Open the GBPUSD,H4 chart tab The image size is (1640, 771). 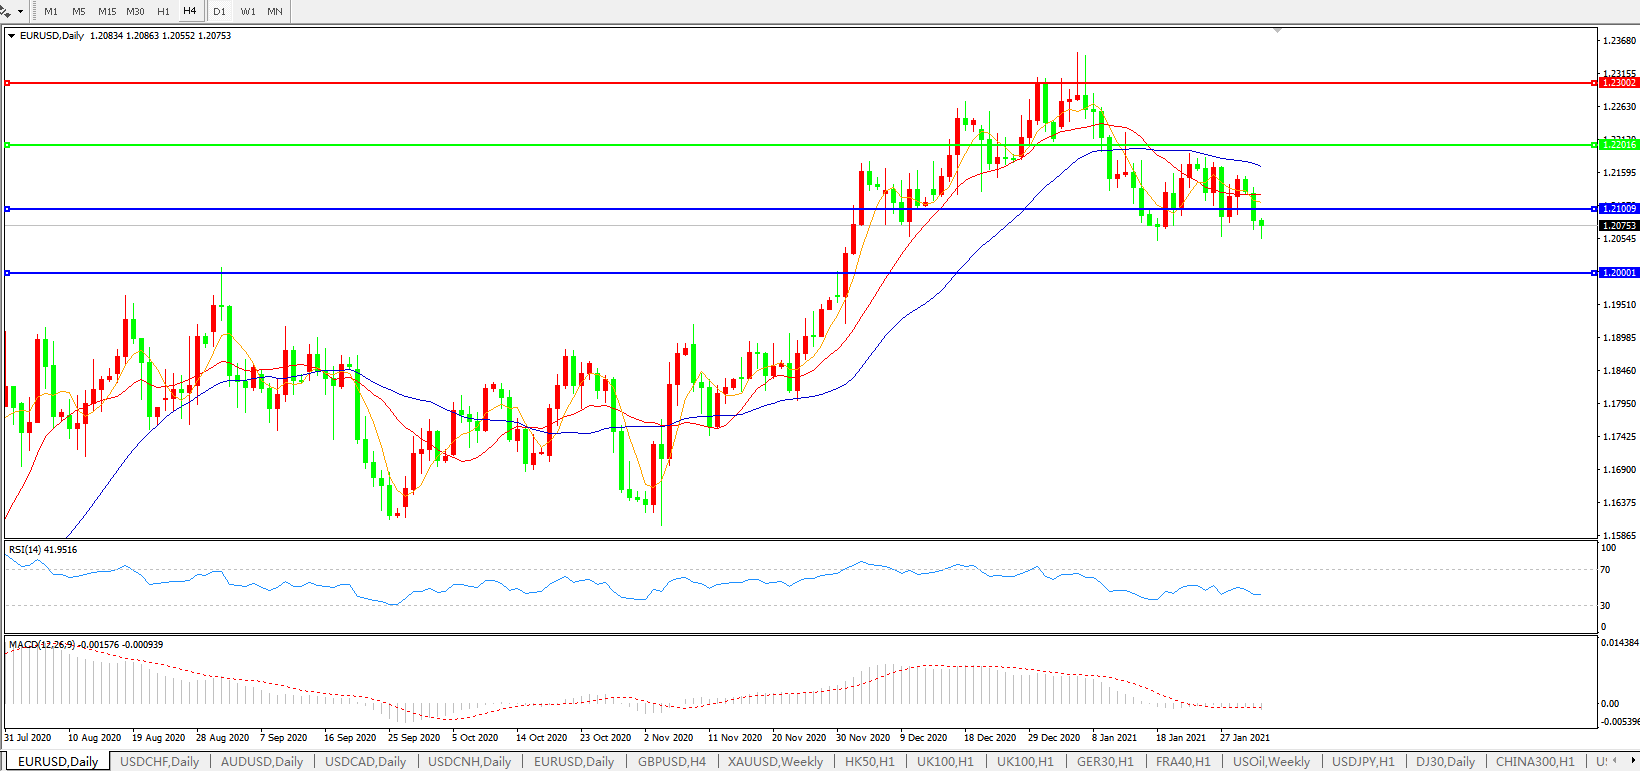pyautogui.click(x=671, y=761)
